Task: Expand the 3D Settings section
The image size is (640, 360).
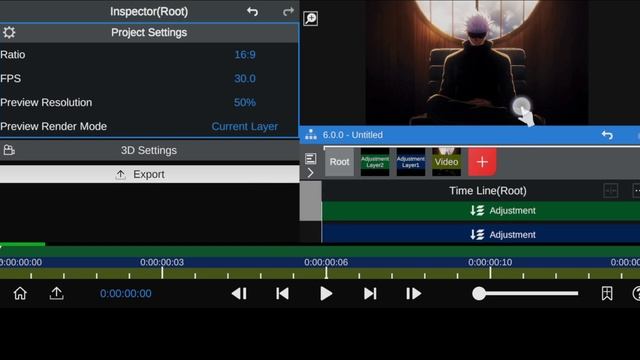Action: tap(149, 150)
